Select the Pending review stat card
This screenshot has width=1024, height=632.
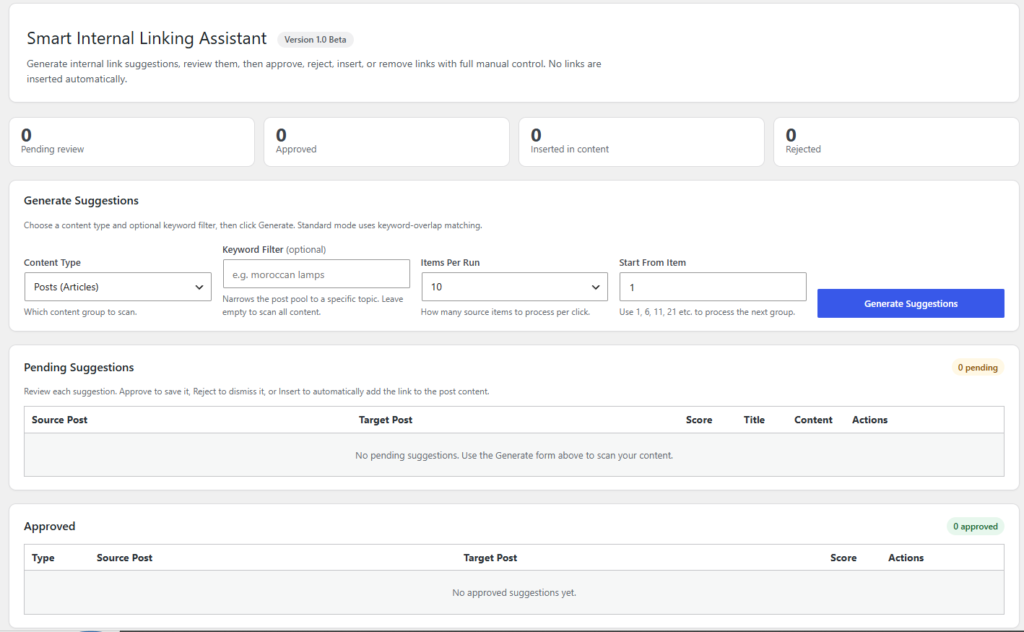(x=131, y=142)
